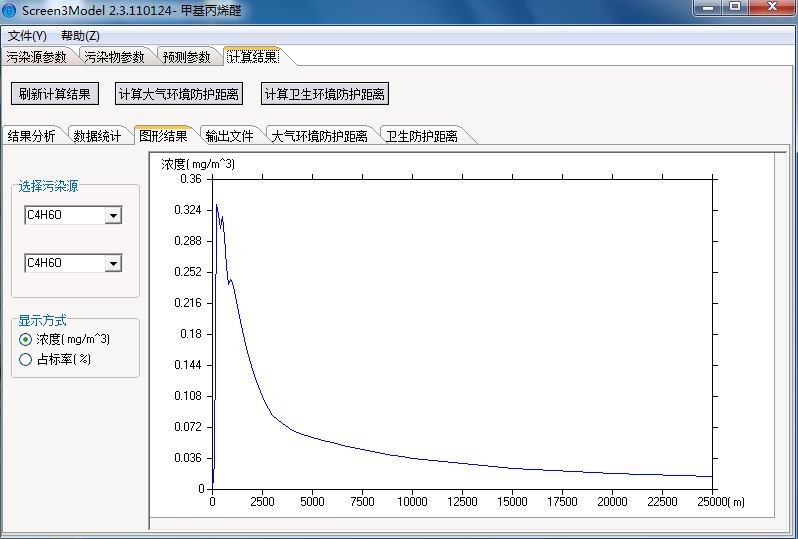The height and width of the screenshot is (539, 798).
Task: Click the 选择污染源 group label
Action: 48,186
